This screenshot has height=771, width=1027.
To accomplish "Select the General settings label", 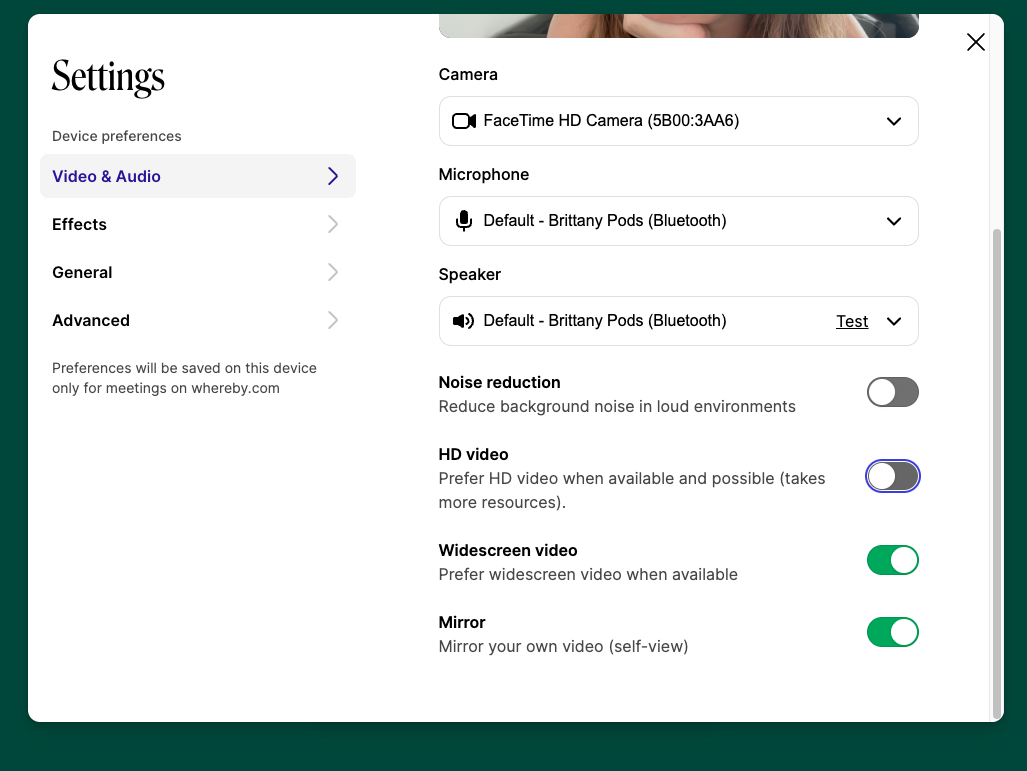I will coord(82,272).
